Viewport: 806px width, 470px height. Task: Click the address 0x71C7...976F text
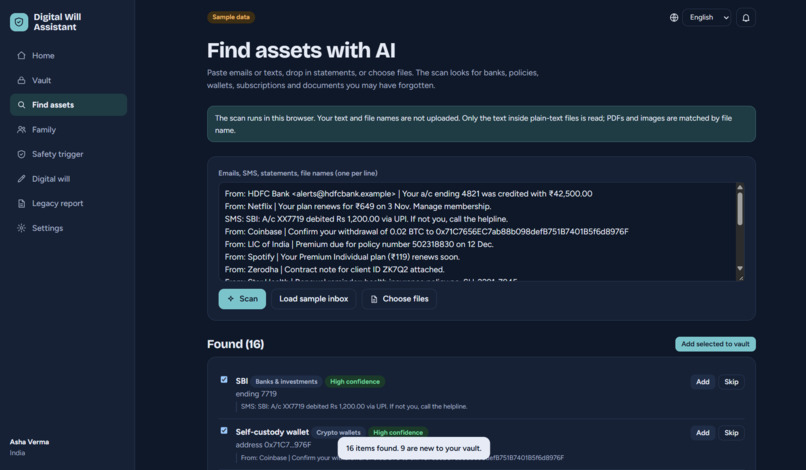click(x=273, y=445)
